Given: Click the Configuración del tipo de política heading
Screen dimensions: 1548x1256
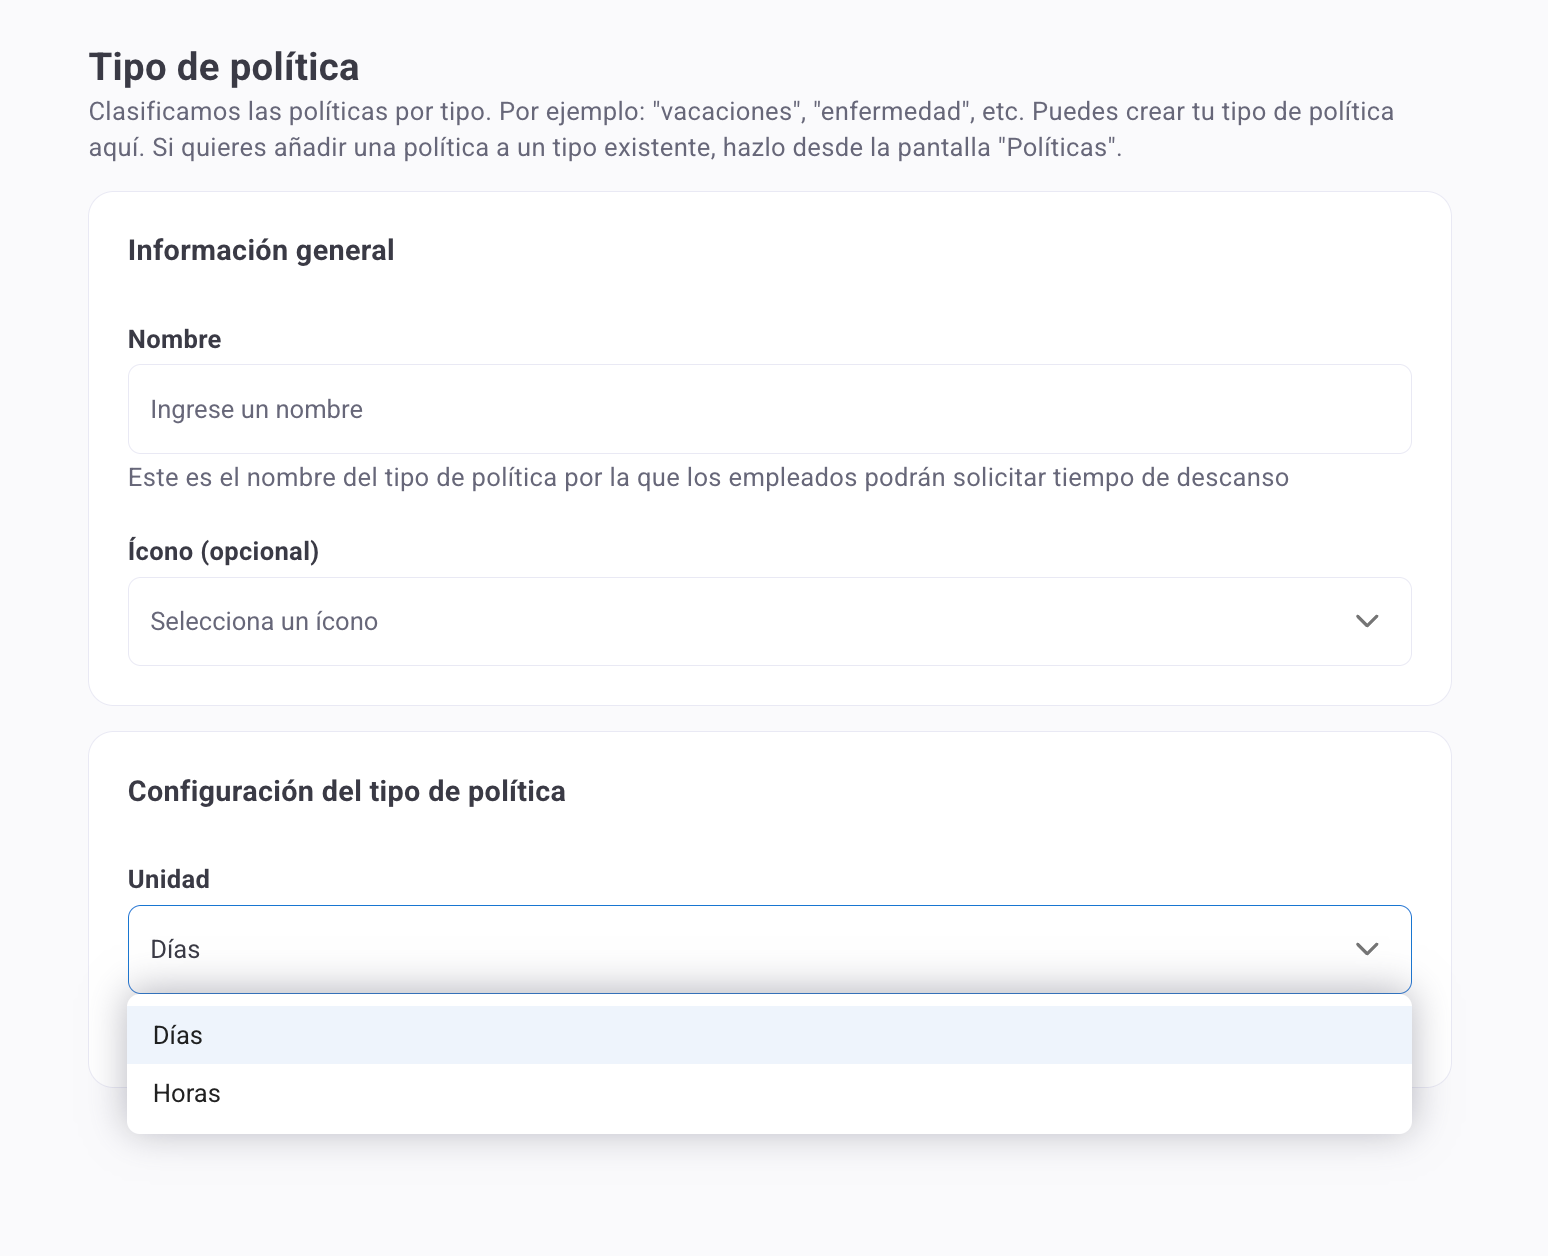Looking at the screenshot, I should point(346,791).
